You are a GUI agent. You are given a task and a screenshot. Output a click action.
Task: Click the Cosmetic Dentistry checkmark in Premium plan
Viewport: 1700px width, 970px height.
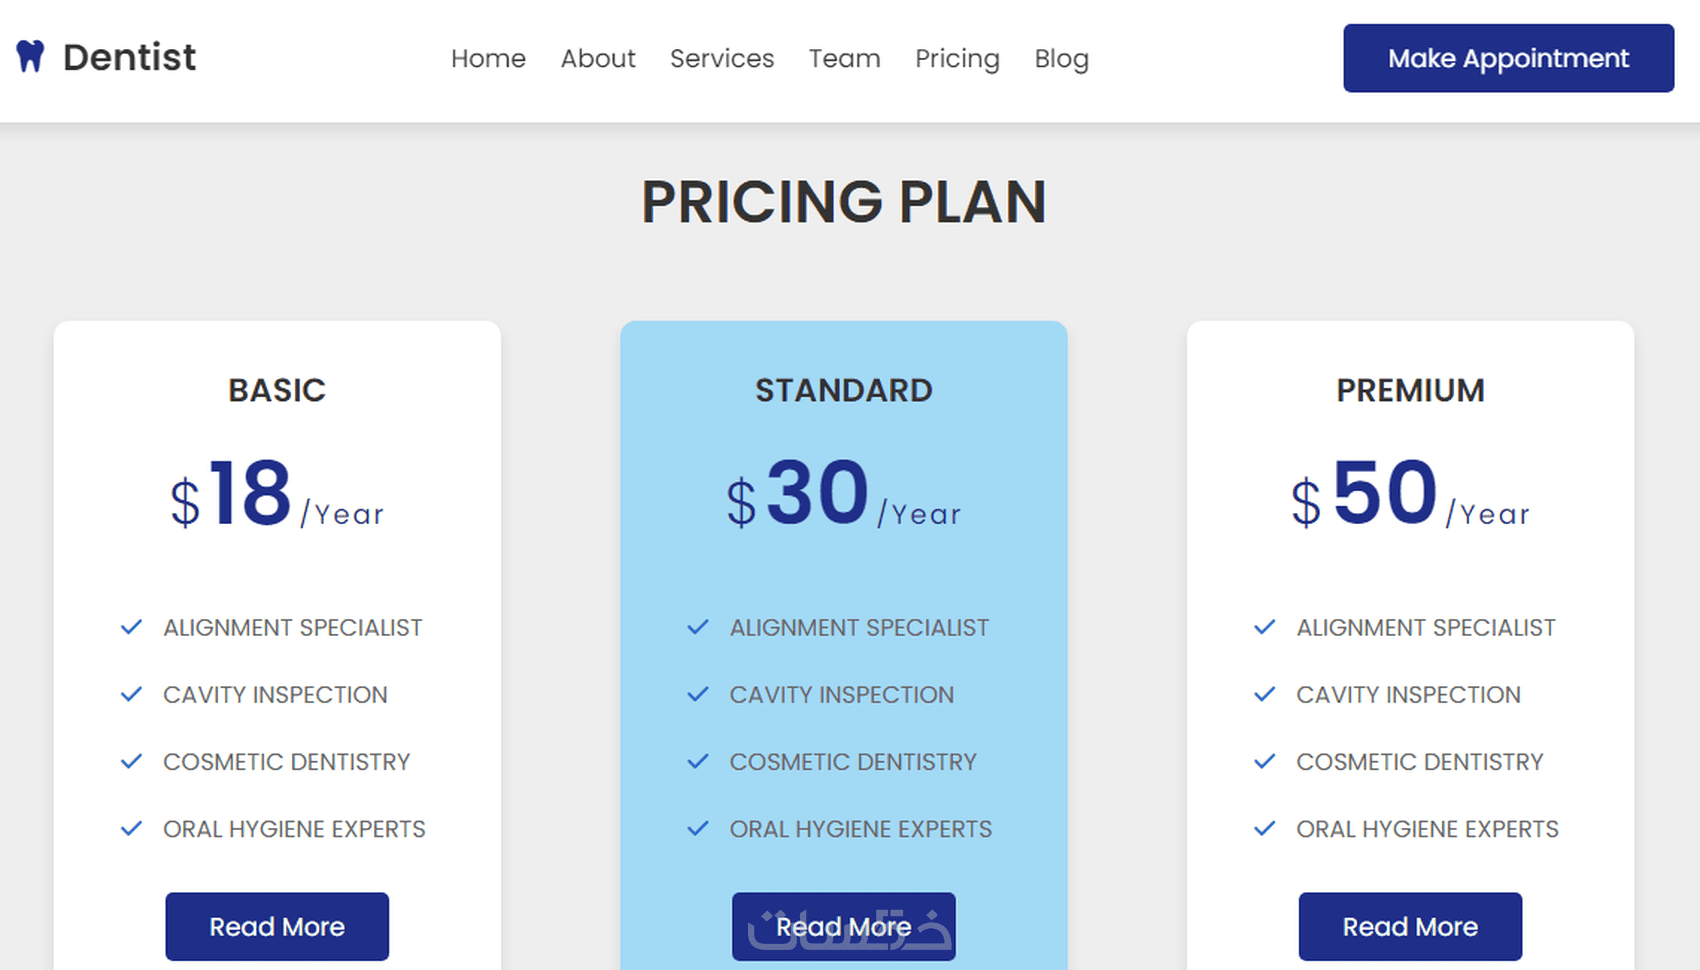(1265, 762)
